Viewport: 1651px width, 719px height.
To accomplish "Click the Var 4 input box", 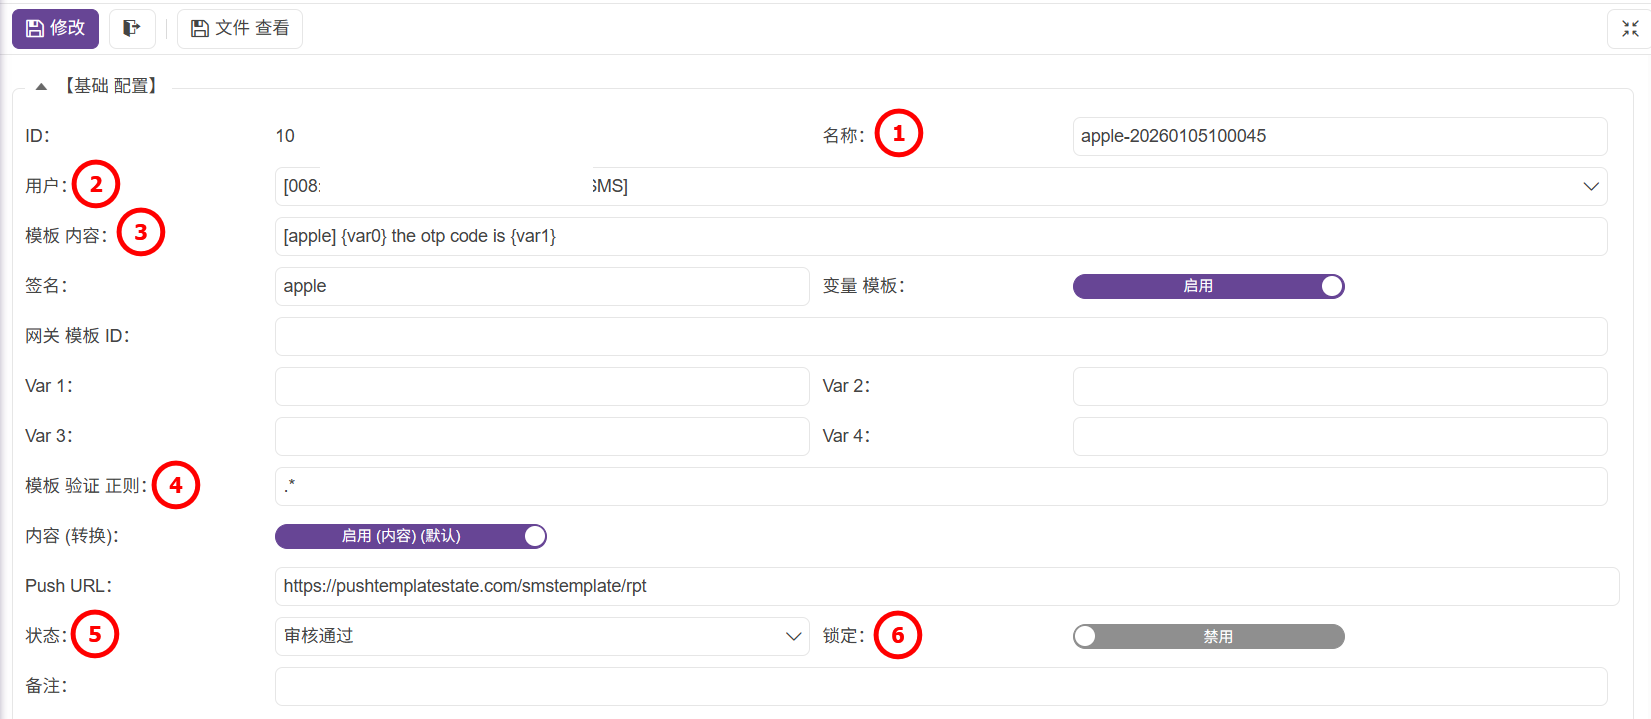I will pos(1339,437).
